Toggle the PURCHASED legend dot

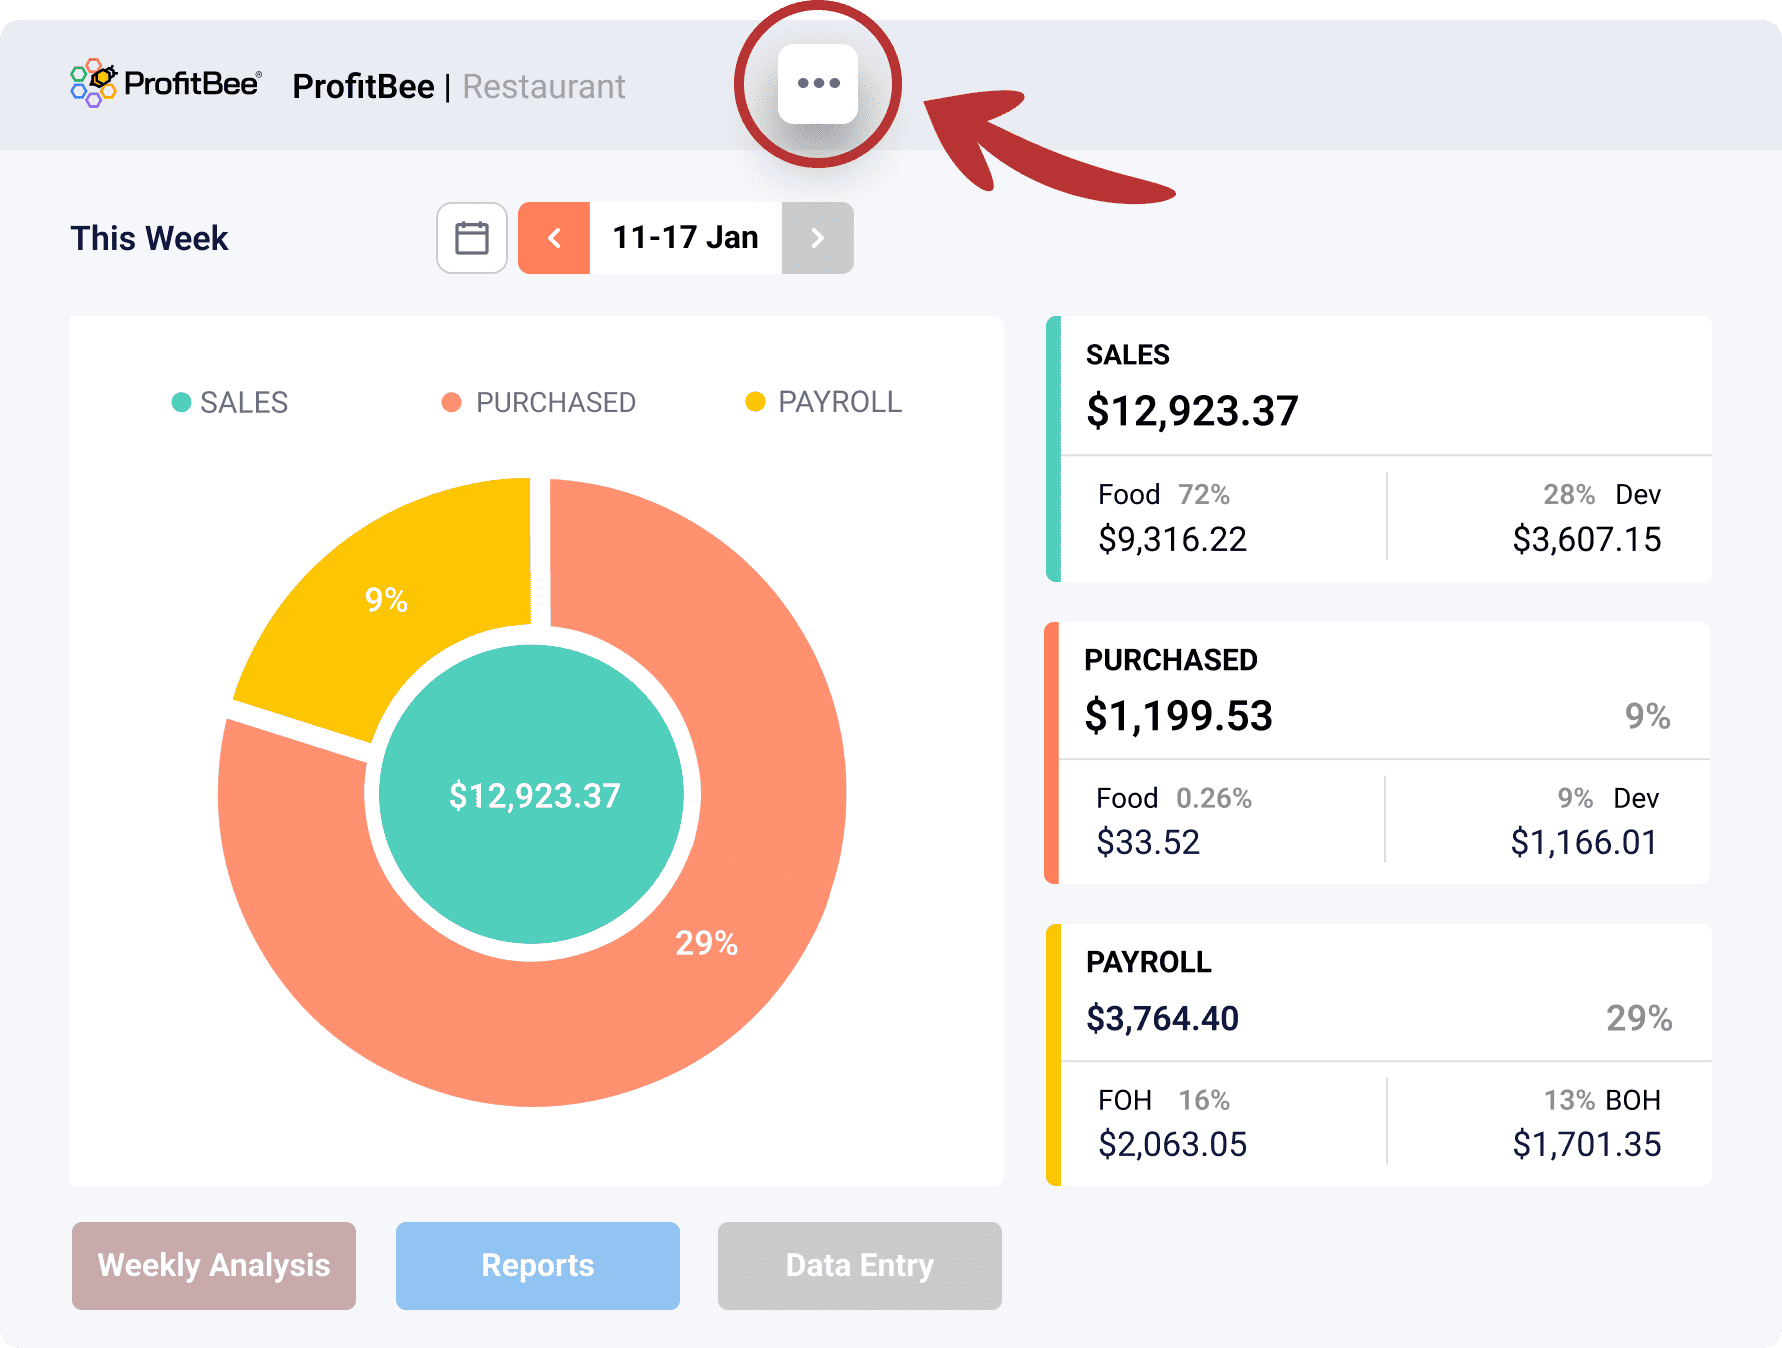tap(452, 402)
